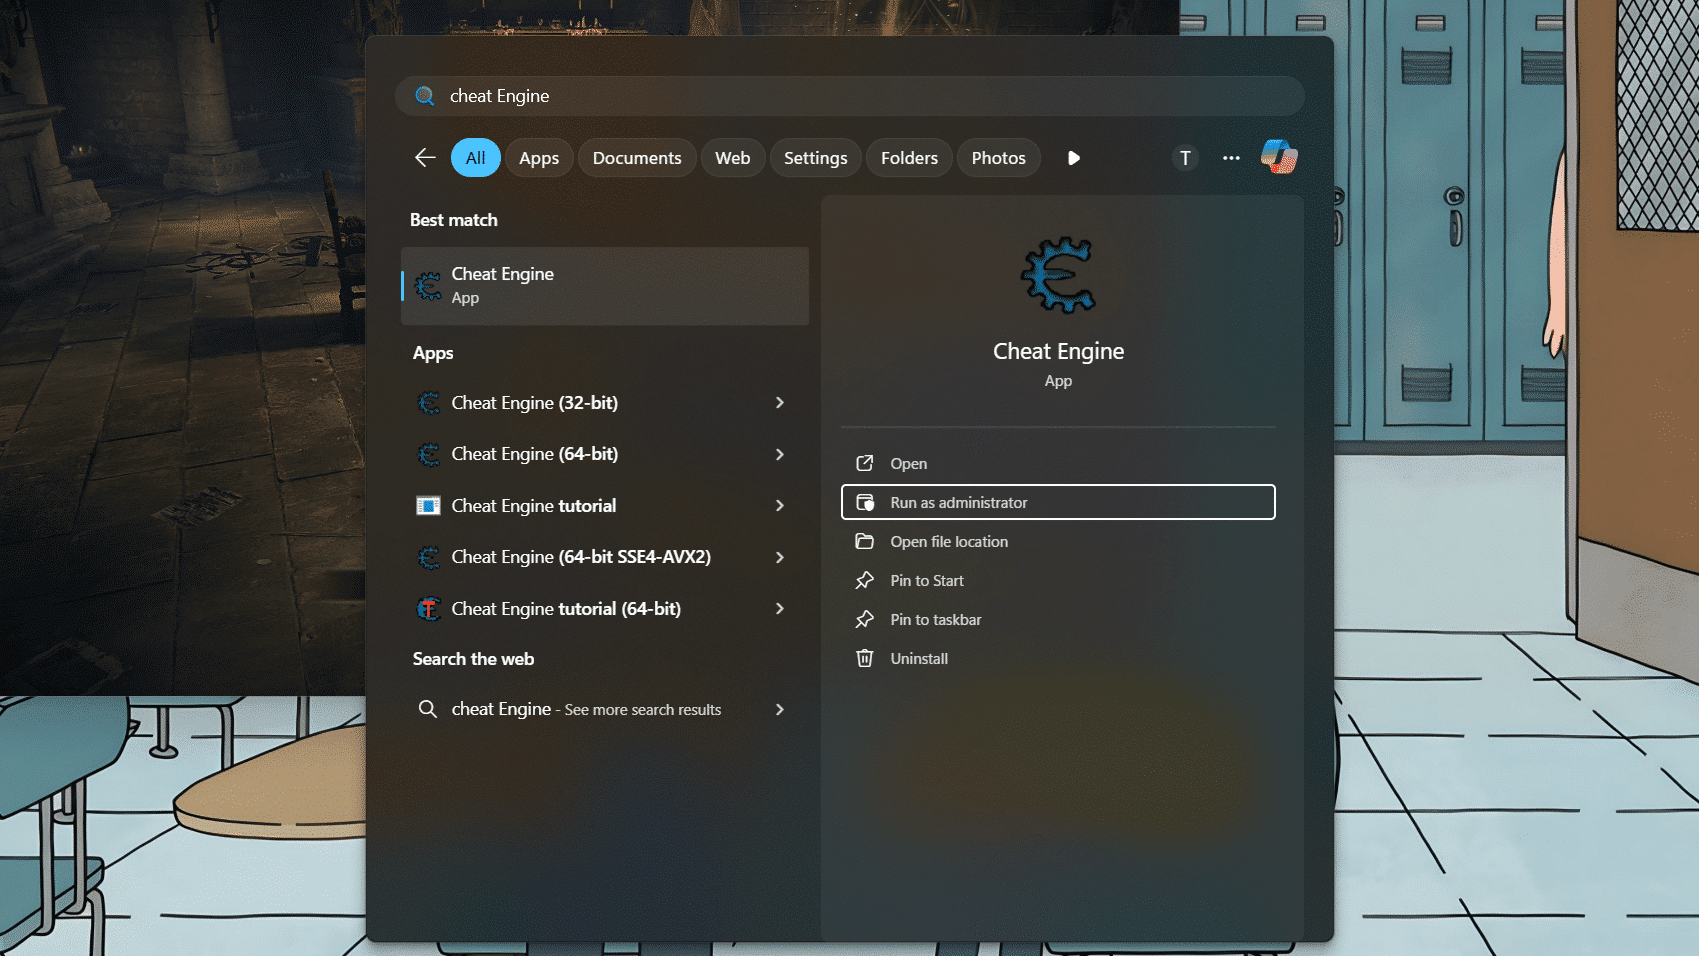Choose Run as administrator
This screenshot has height=956, width=1699.
tap(1058, 503)
